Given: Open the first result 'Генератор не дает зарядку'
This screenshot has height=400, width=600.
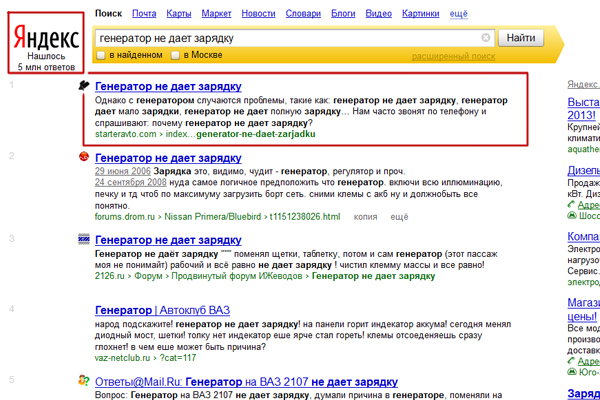Looking at the screenshot, I should [168, 87].
